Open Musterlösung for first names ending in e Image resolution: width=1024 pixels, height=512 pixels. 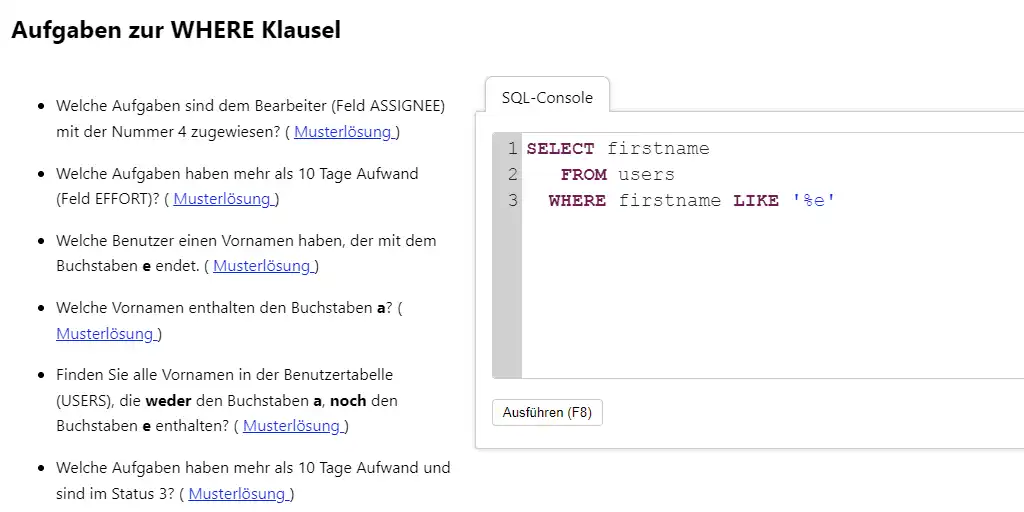[x=264, y=265]
